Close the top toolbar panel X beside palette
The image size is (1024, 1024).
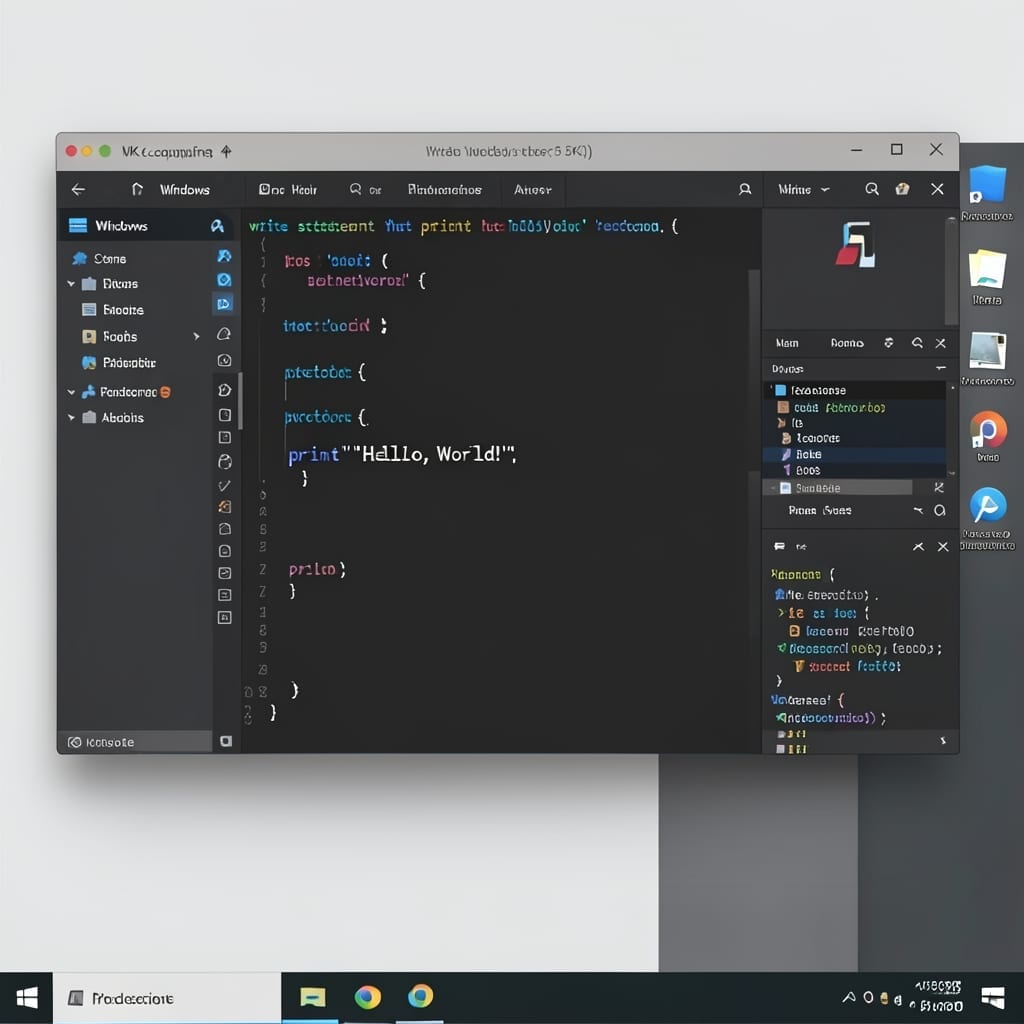coord(937,189)
